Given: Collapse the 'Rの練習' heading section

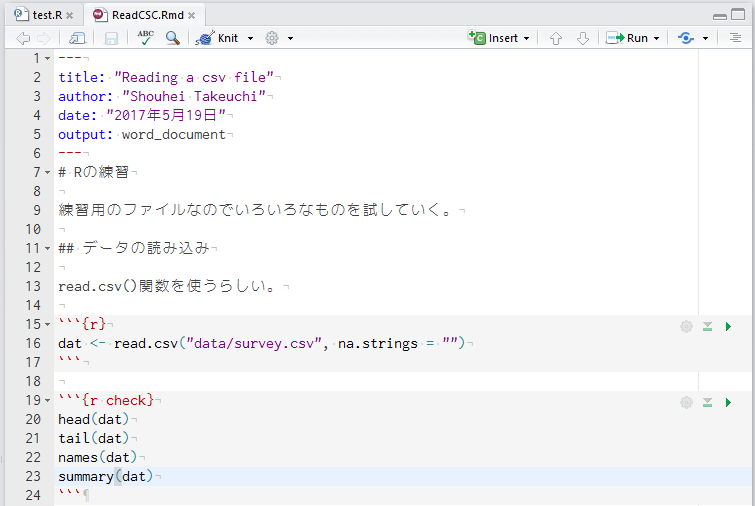Looking at the screenshot, I should (49, 173).
